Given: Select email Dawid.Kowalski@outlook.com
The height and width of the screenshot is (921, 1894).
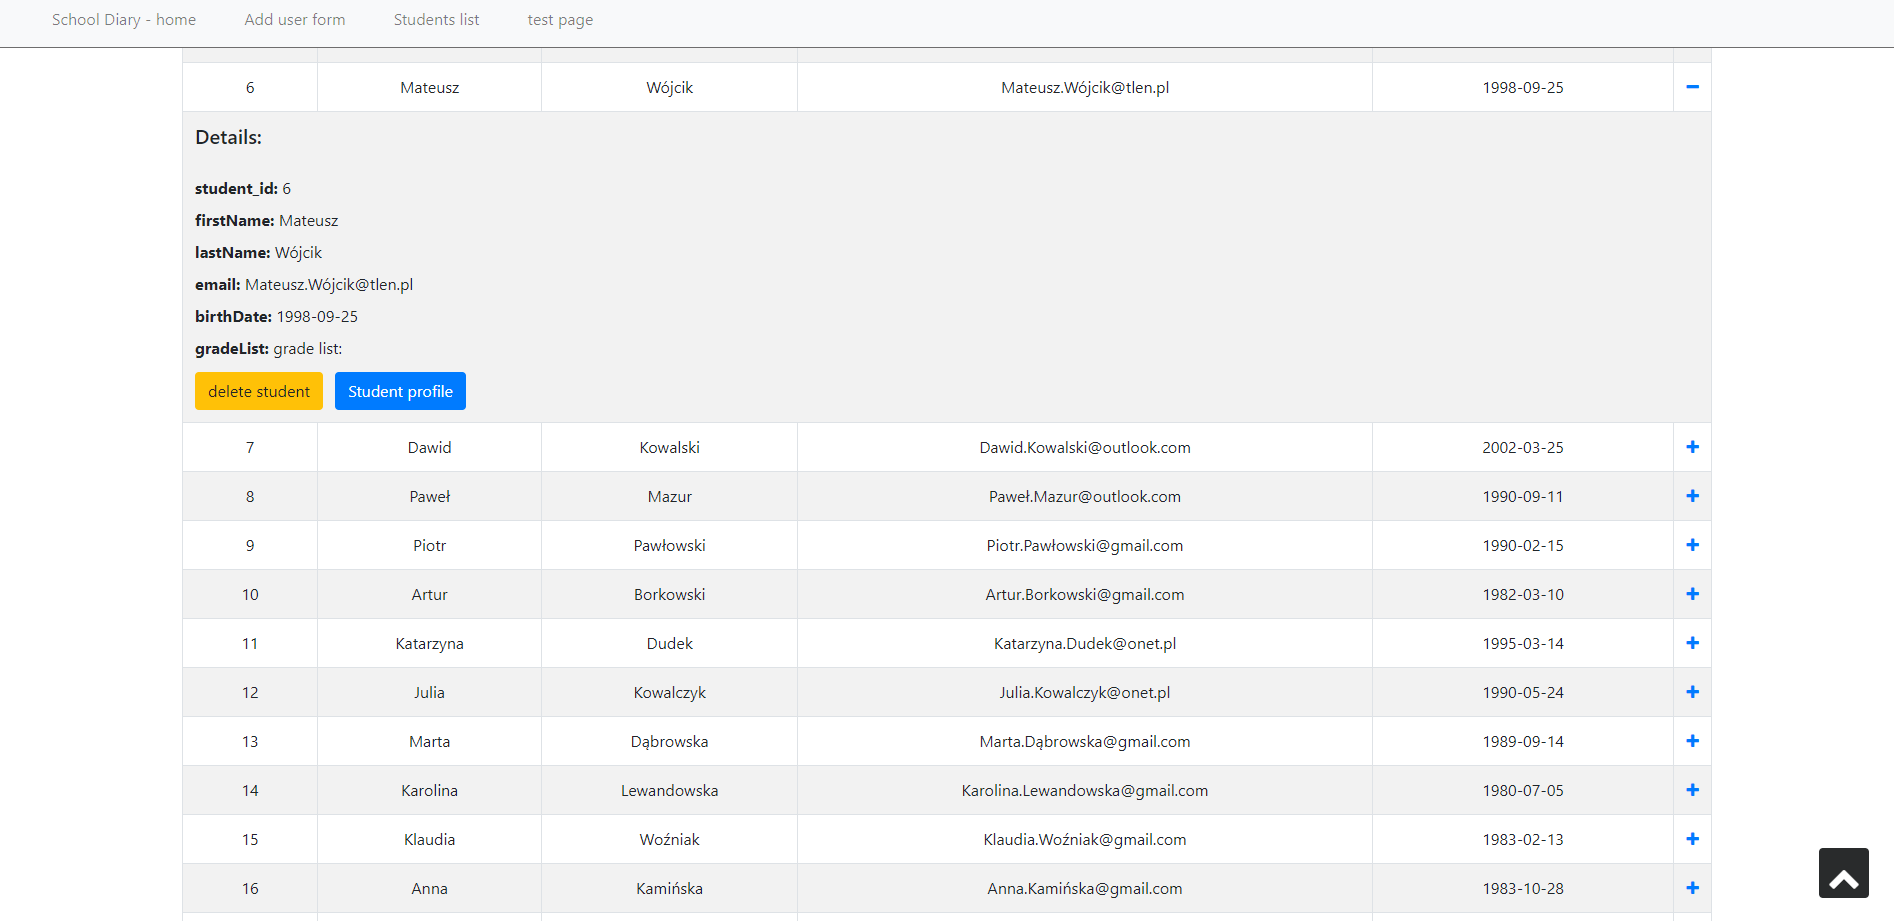Looking at the screenshot, I should pyautogui.click(x=1085, y=447).
